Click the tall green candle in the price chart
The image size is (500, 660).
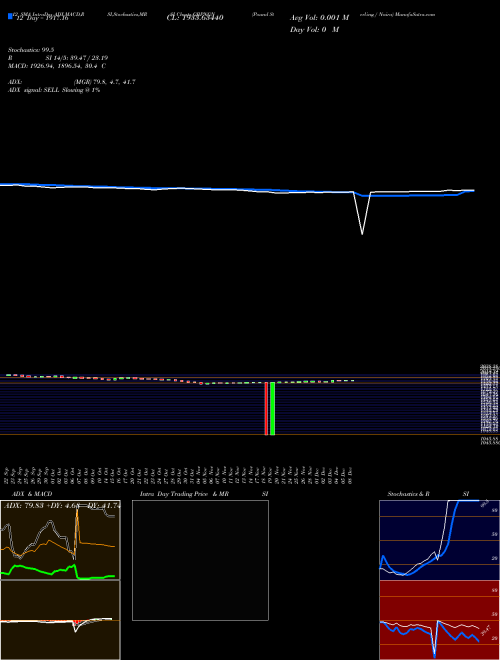(272, 408)
